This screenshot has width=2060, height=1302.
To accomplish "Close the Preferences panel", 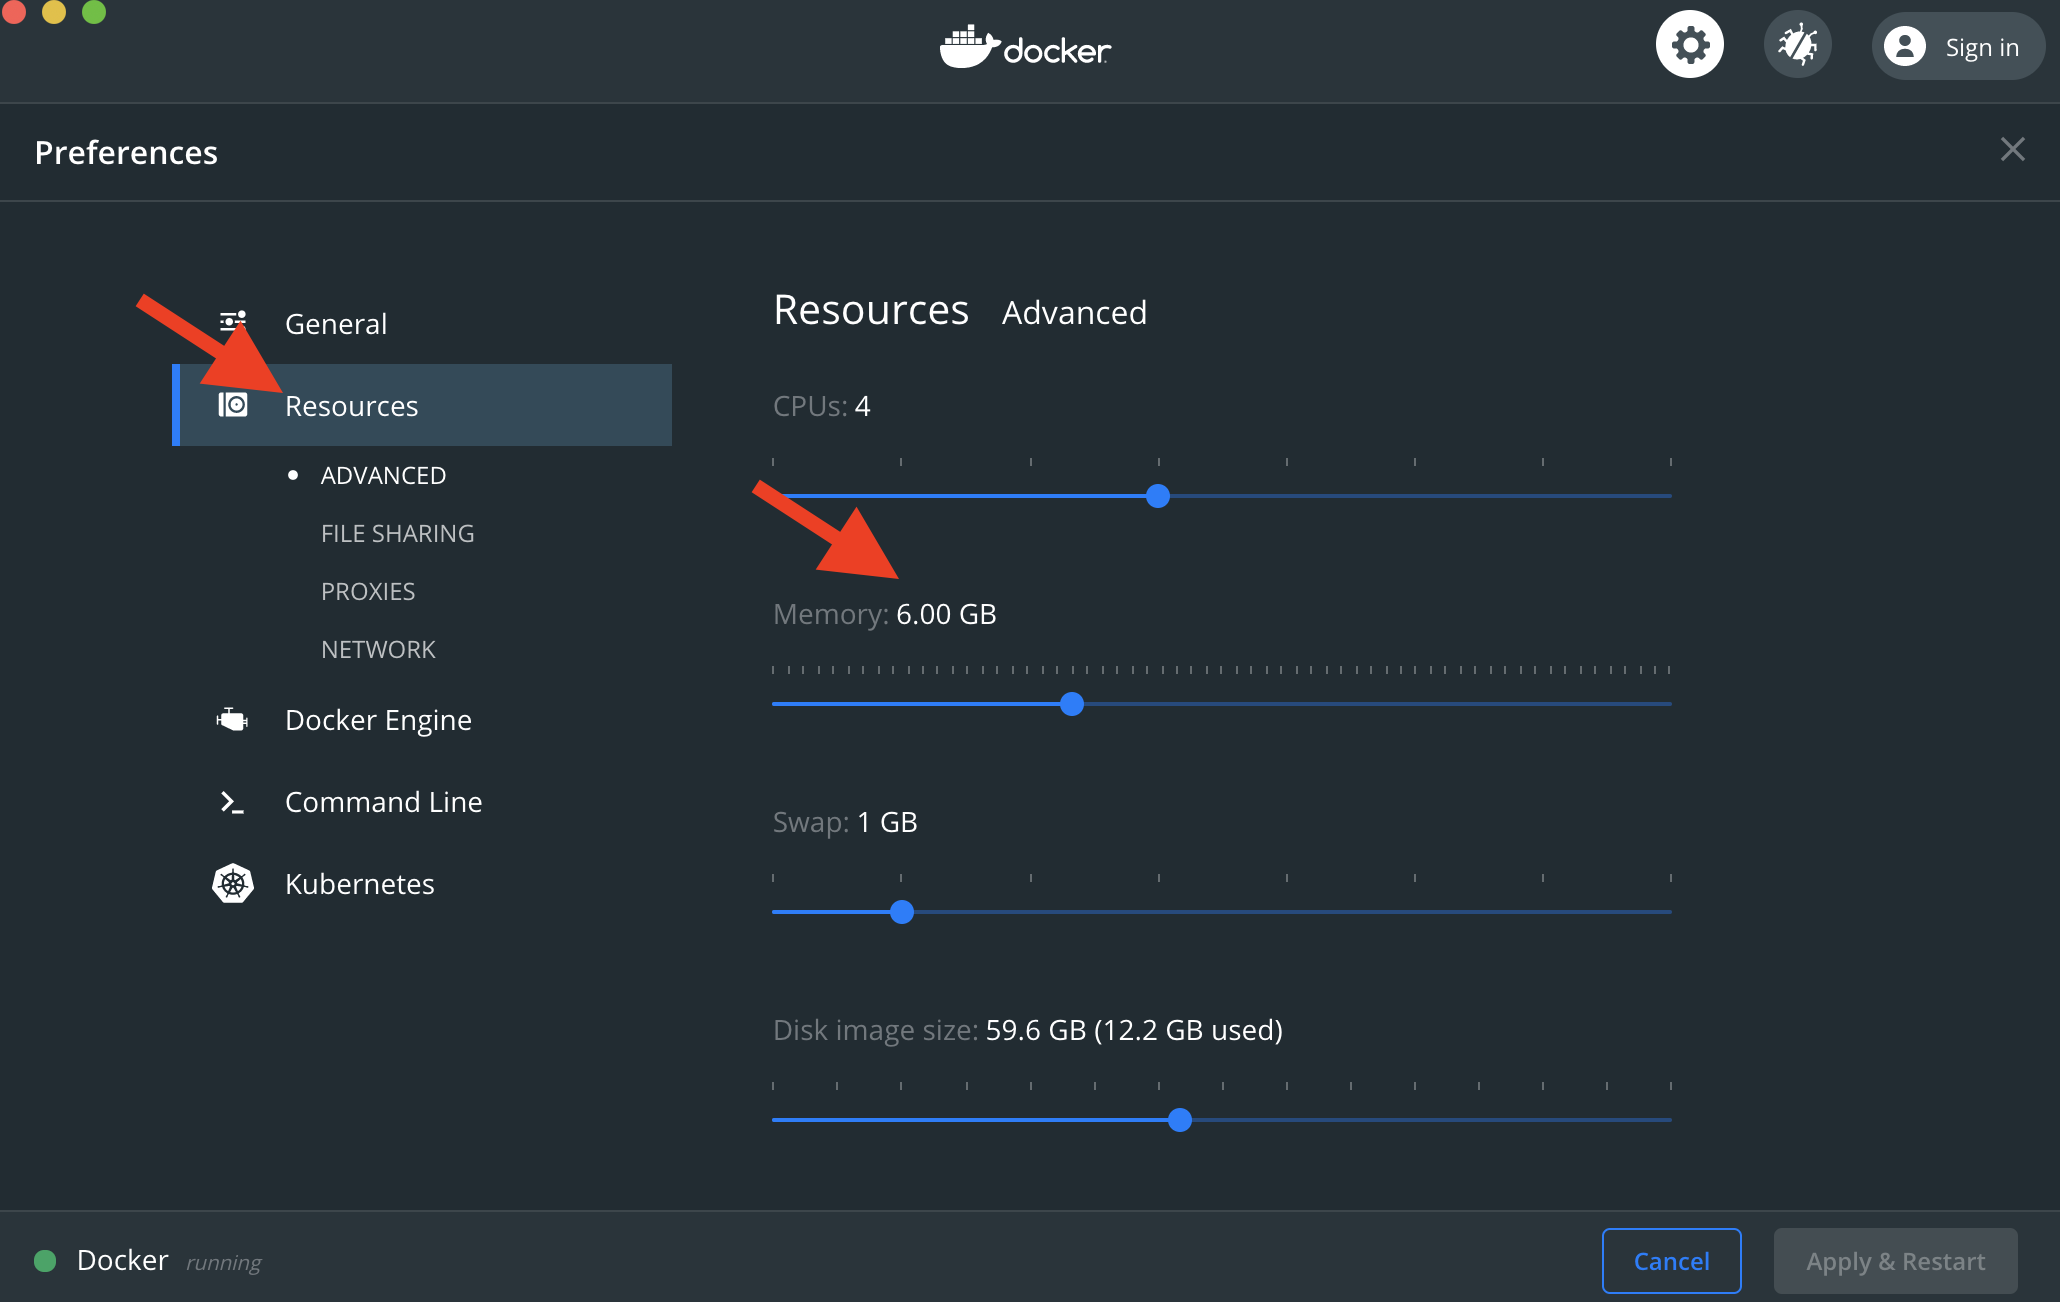I will coord(2012,150).
